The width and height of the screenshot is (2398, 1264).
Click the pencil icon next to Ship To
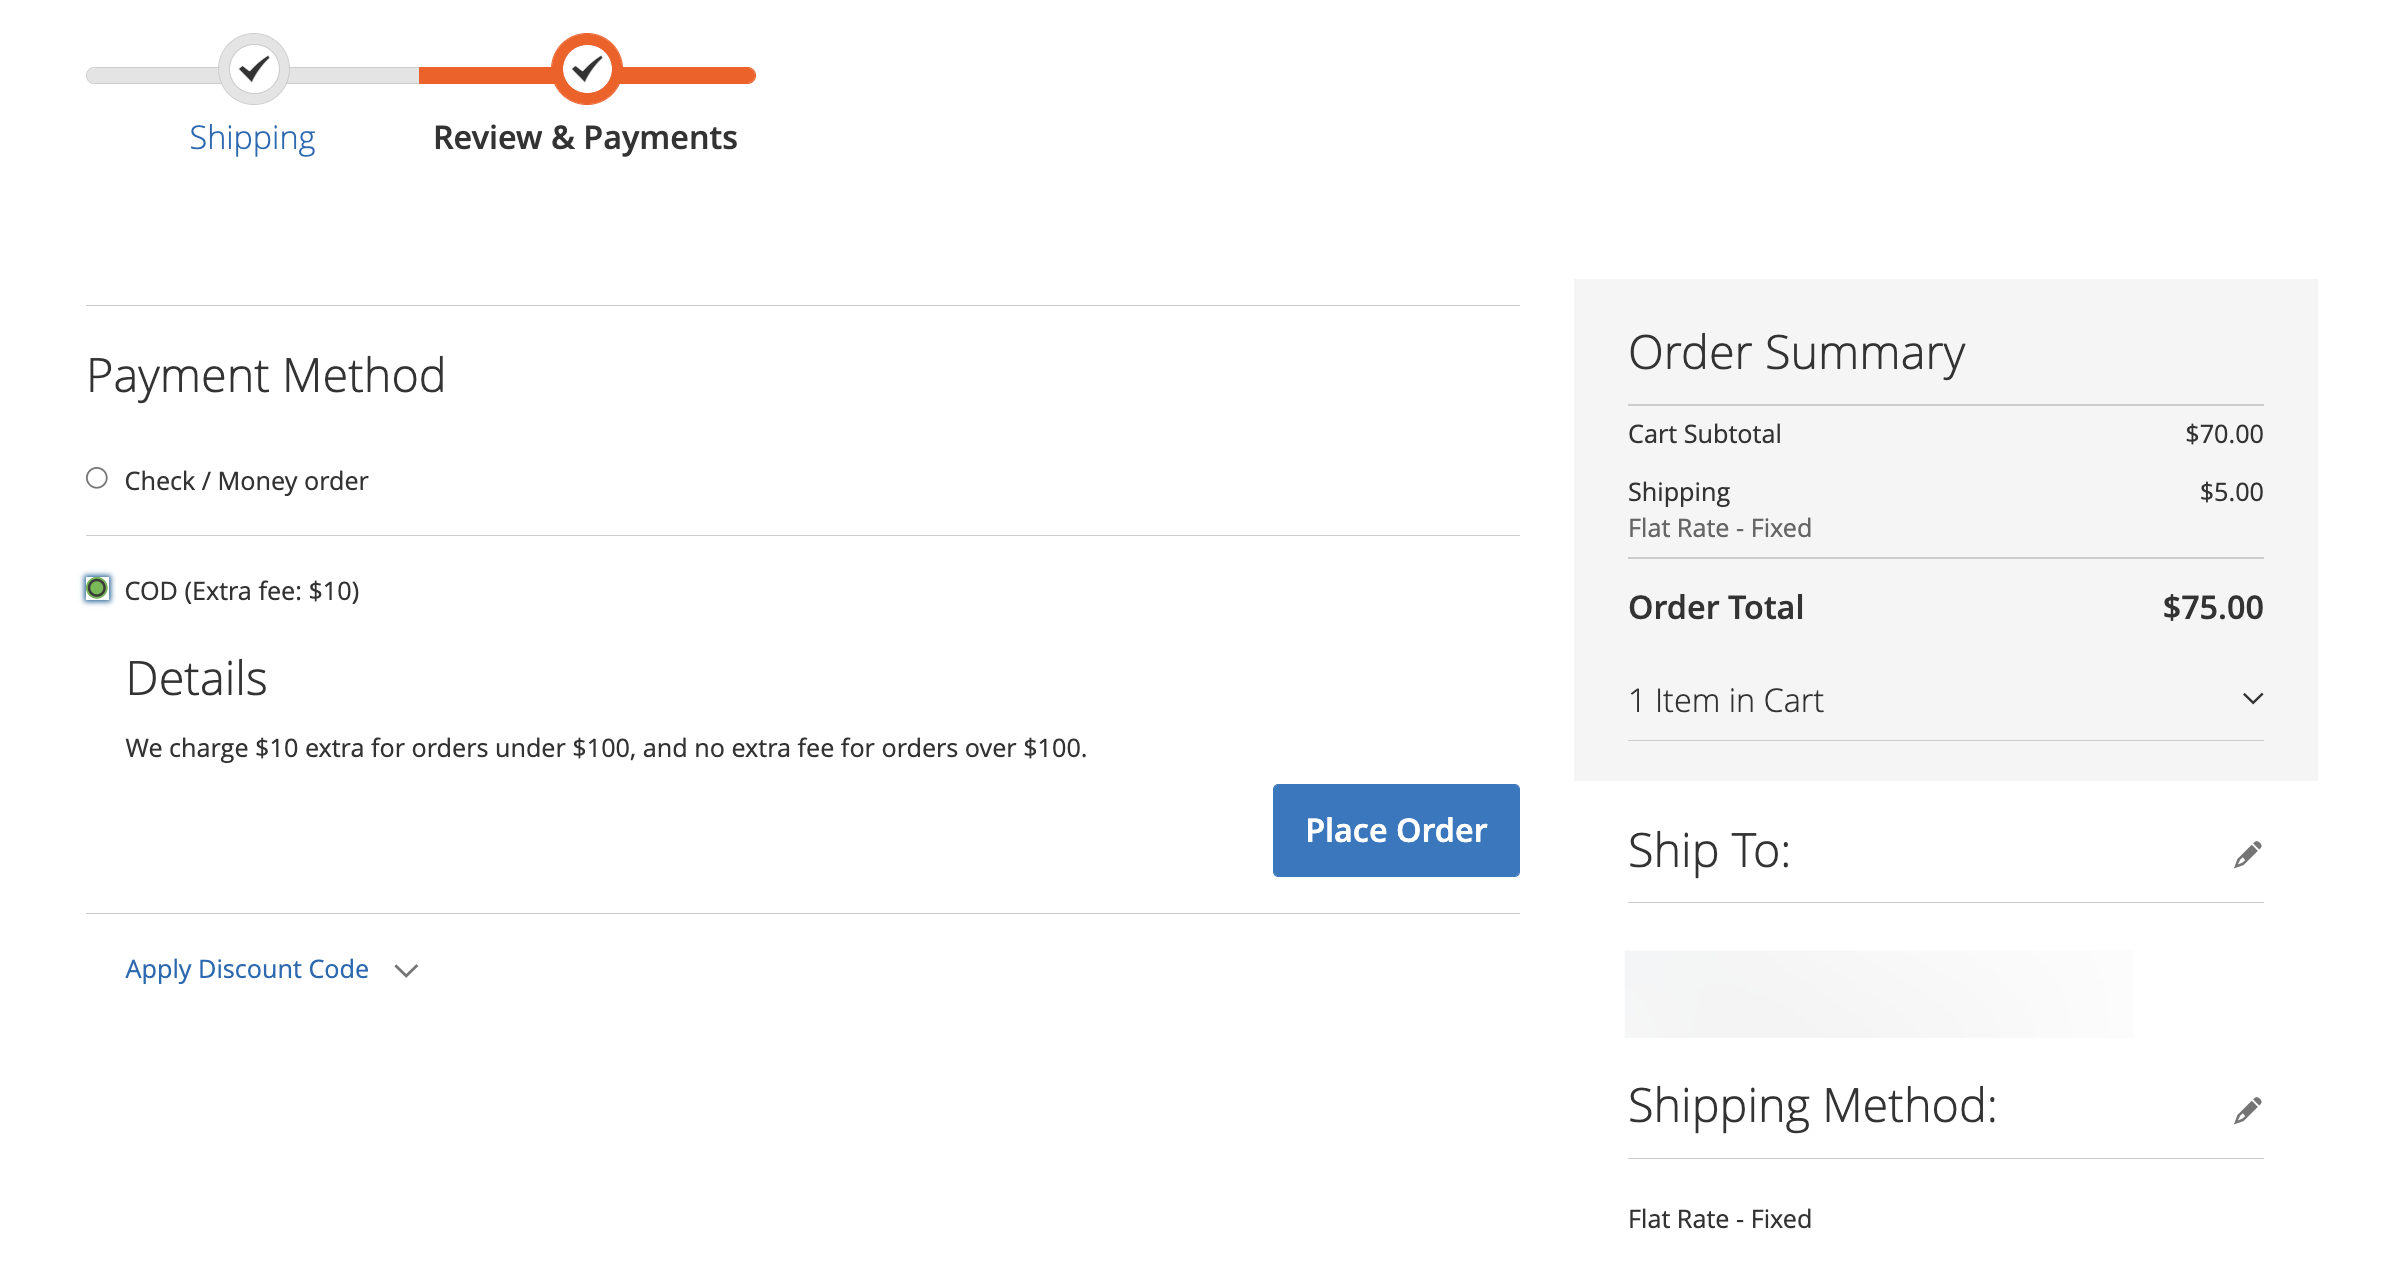point(2247,854)
